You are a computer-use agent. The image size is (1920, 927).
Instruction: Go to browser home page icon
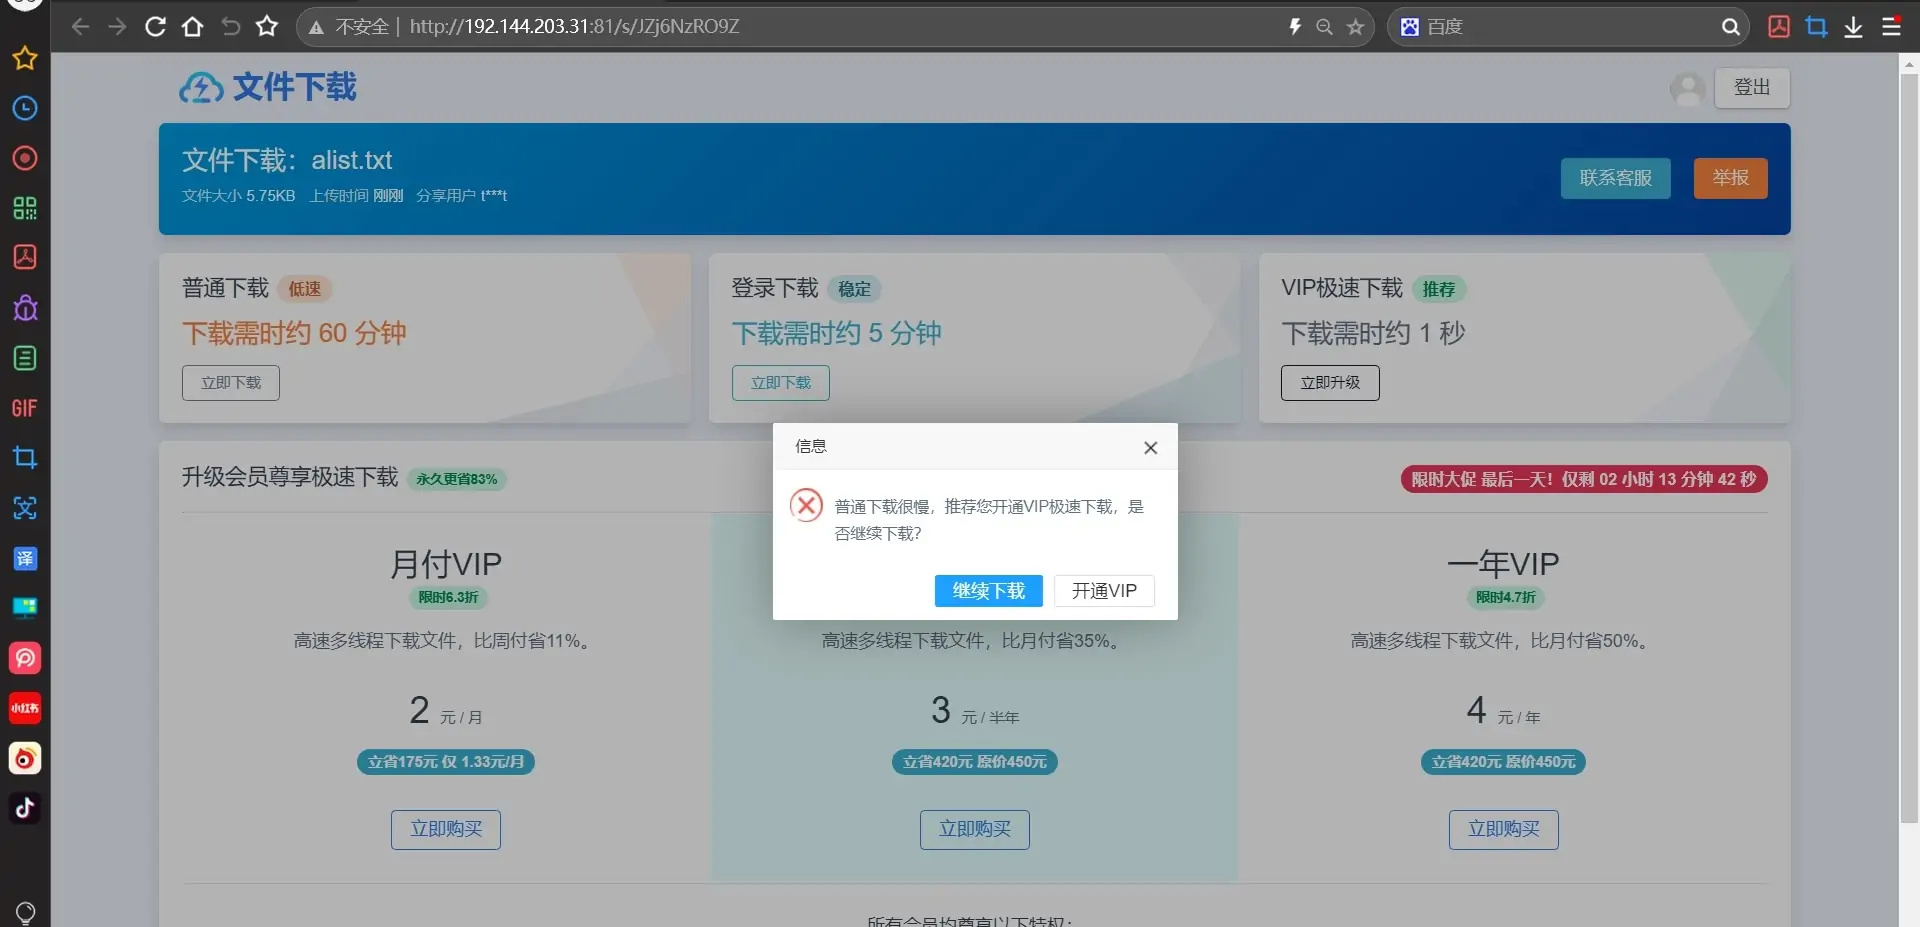click(x=192, y=27)
